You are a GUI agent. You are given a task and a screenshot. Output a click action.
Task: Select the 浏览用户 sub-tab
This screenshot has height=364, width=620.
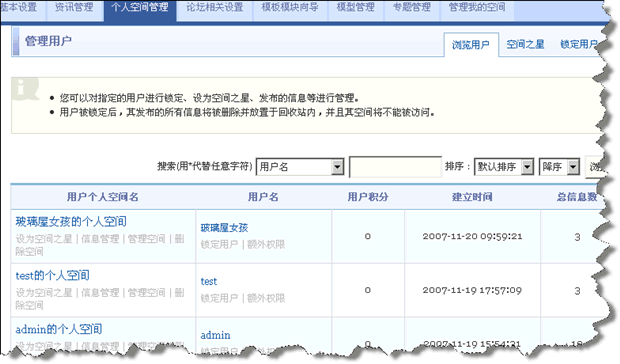coord(471,45)
